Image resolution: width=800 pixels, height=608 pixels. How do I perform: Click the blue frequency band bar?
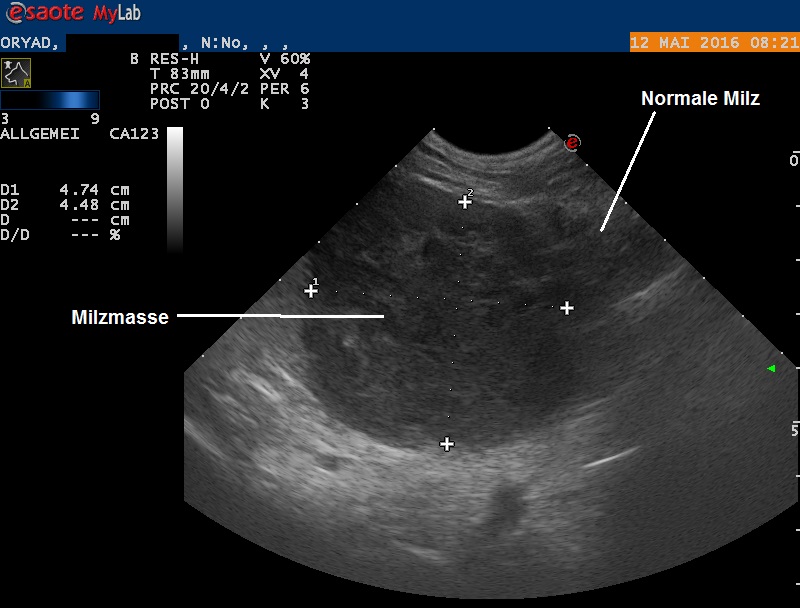coord(50,100)
